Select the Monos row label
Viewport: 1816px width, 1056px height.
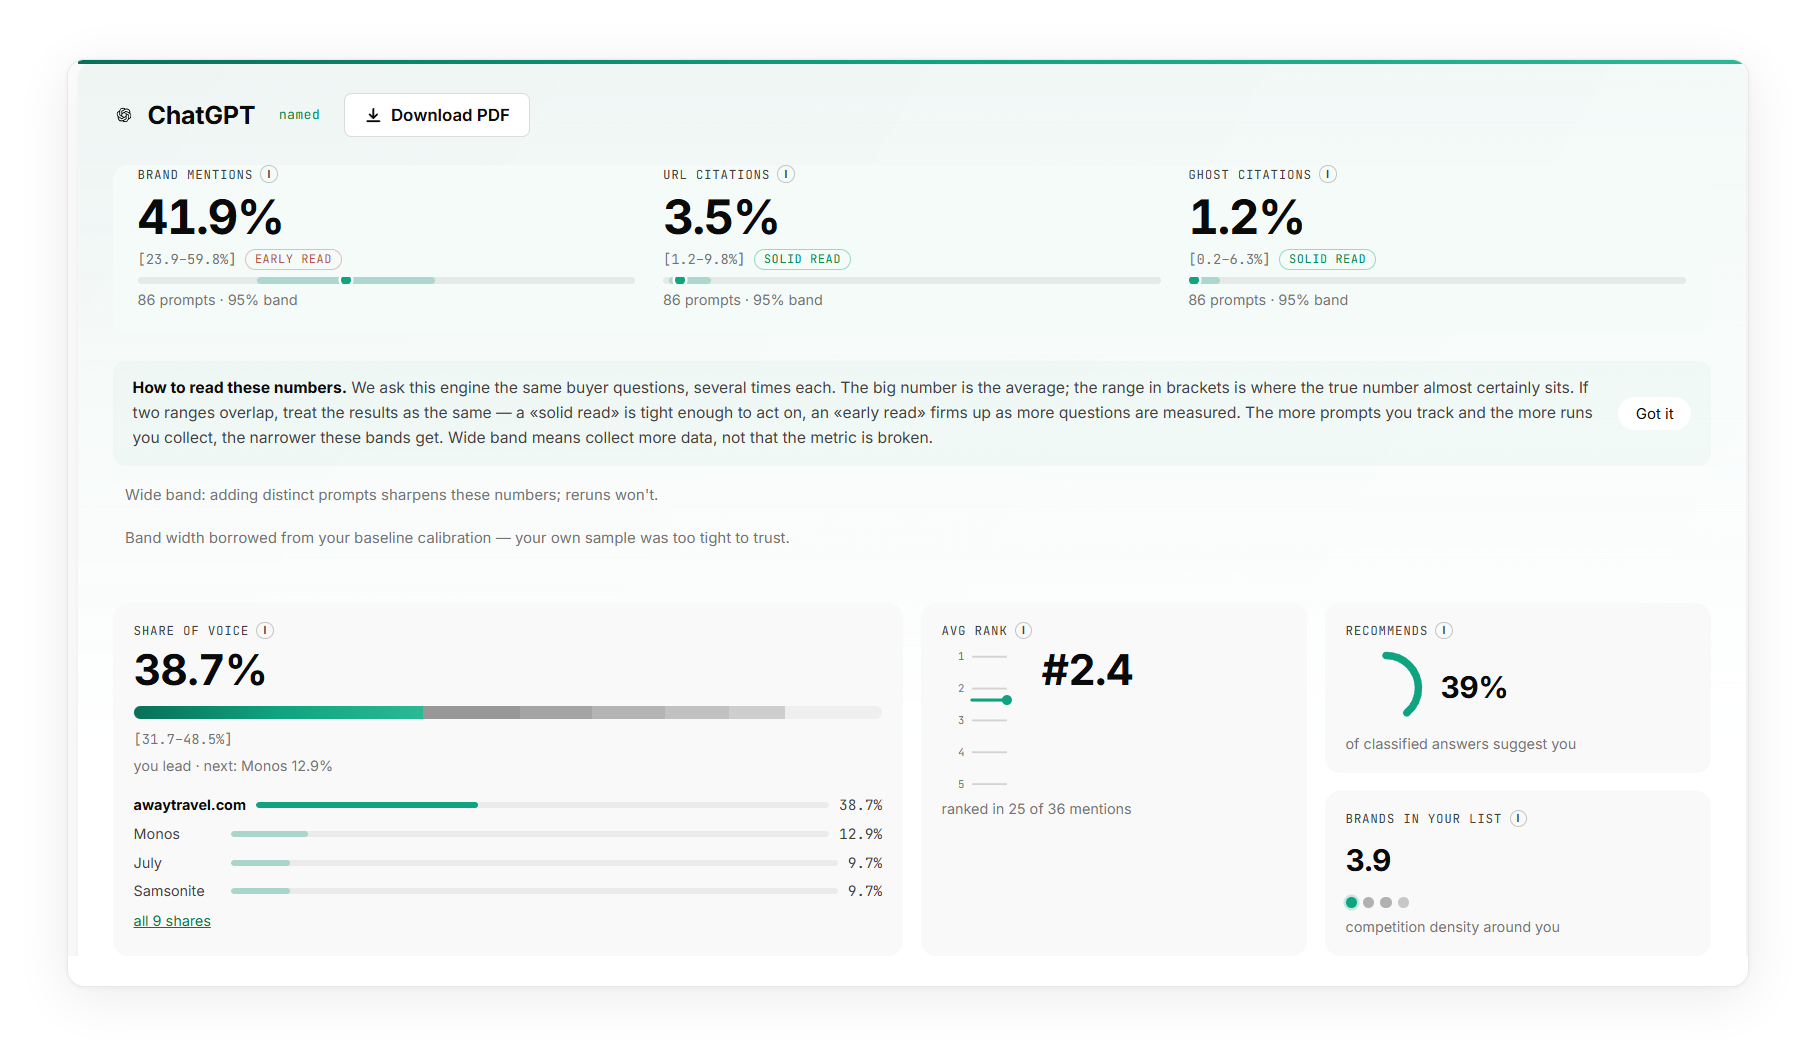click(157, 834)
